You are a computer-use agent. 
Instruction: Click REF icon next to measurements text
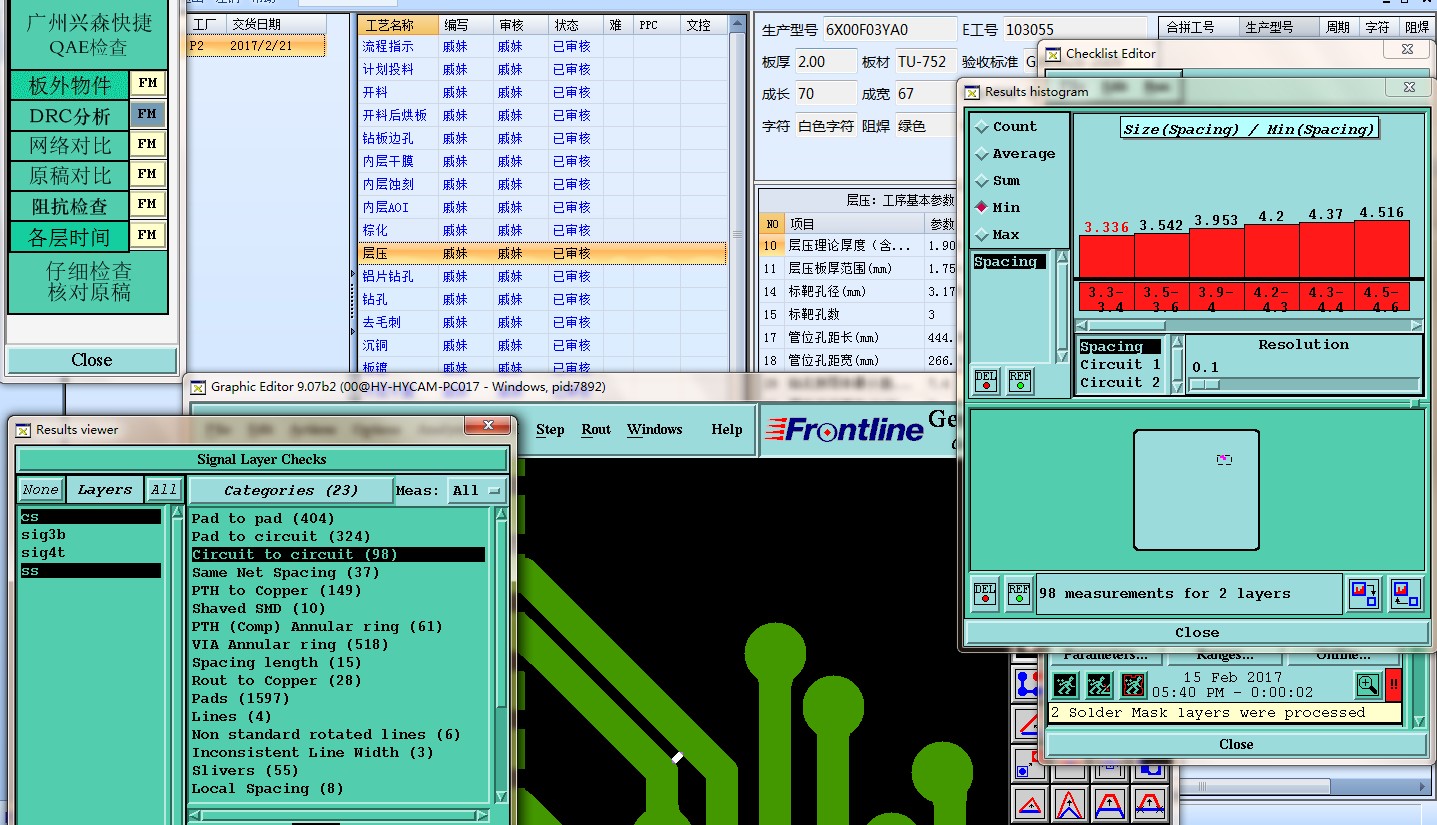(1018, 593)
